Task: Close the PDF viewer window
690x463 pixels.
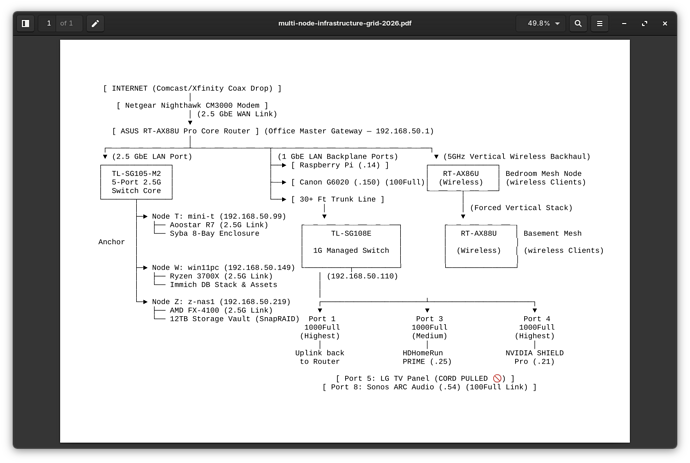Action: pos(665,23)
